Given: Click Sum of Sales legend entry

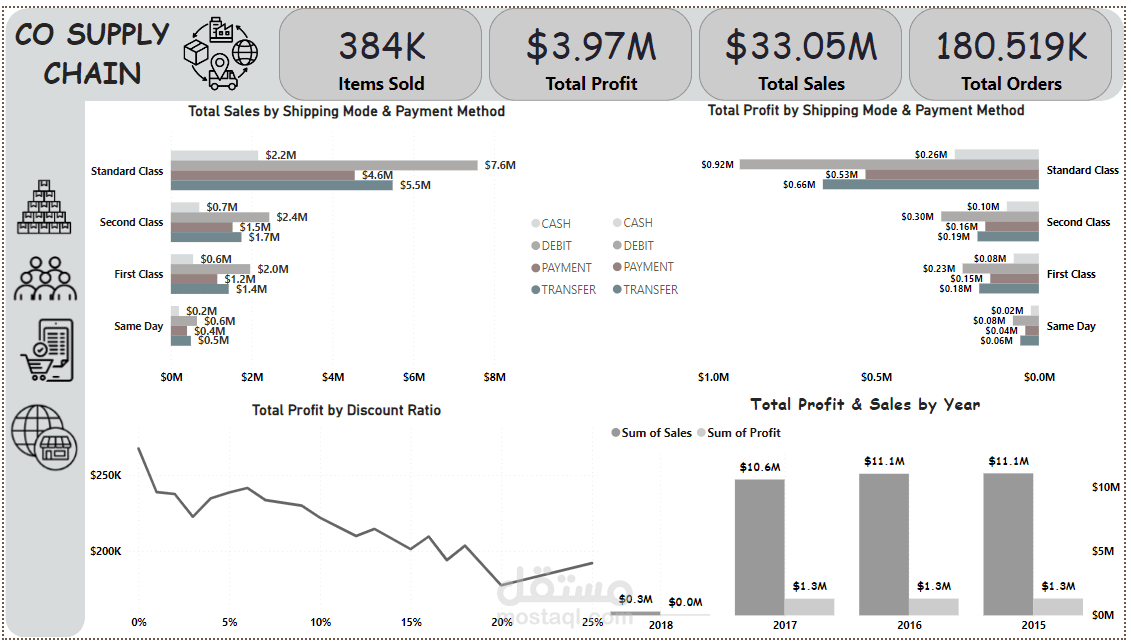Looking at the screenshot, I should 650,433.
